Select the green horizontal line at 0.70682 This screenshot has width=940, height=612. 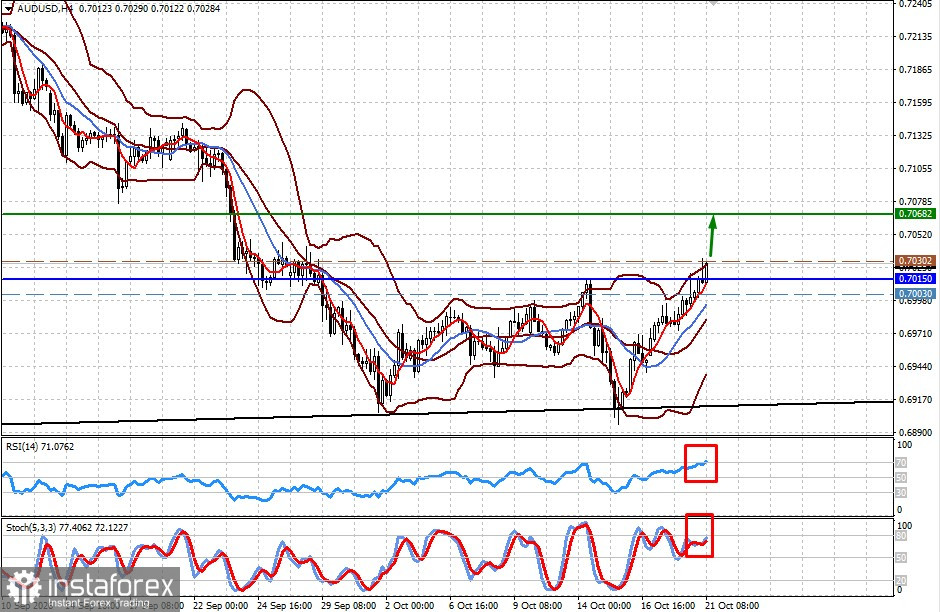tap(447, 214)
